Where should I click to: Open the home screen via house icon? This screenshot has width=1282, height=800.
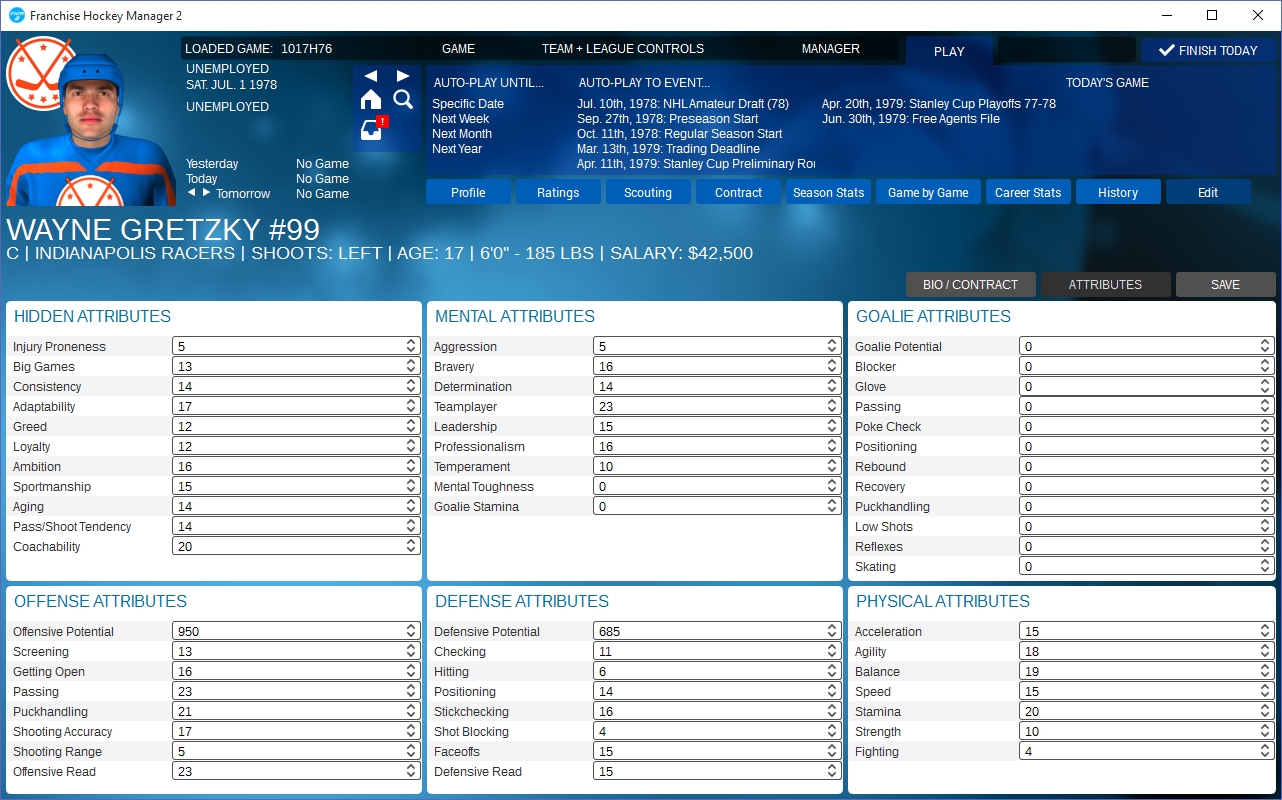pos(371,99)
